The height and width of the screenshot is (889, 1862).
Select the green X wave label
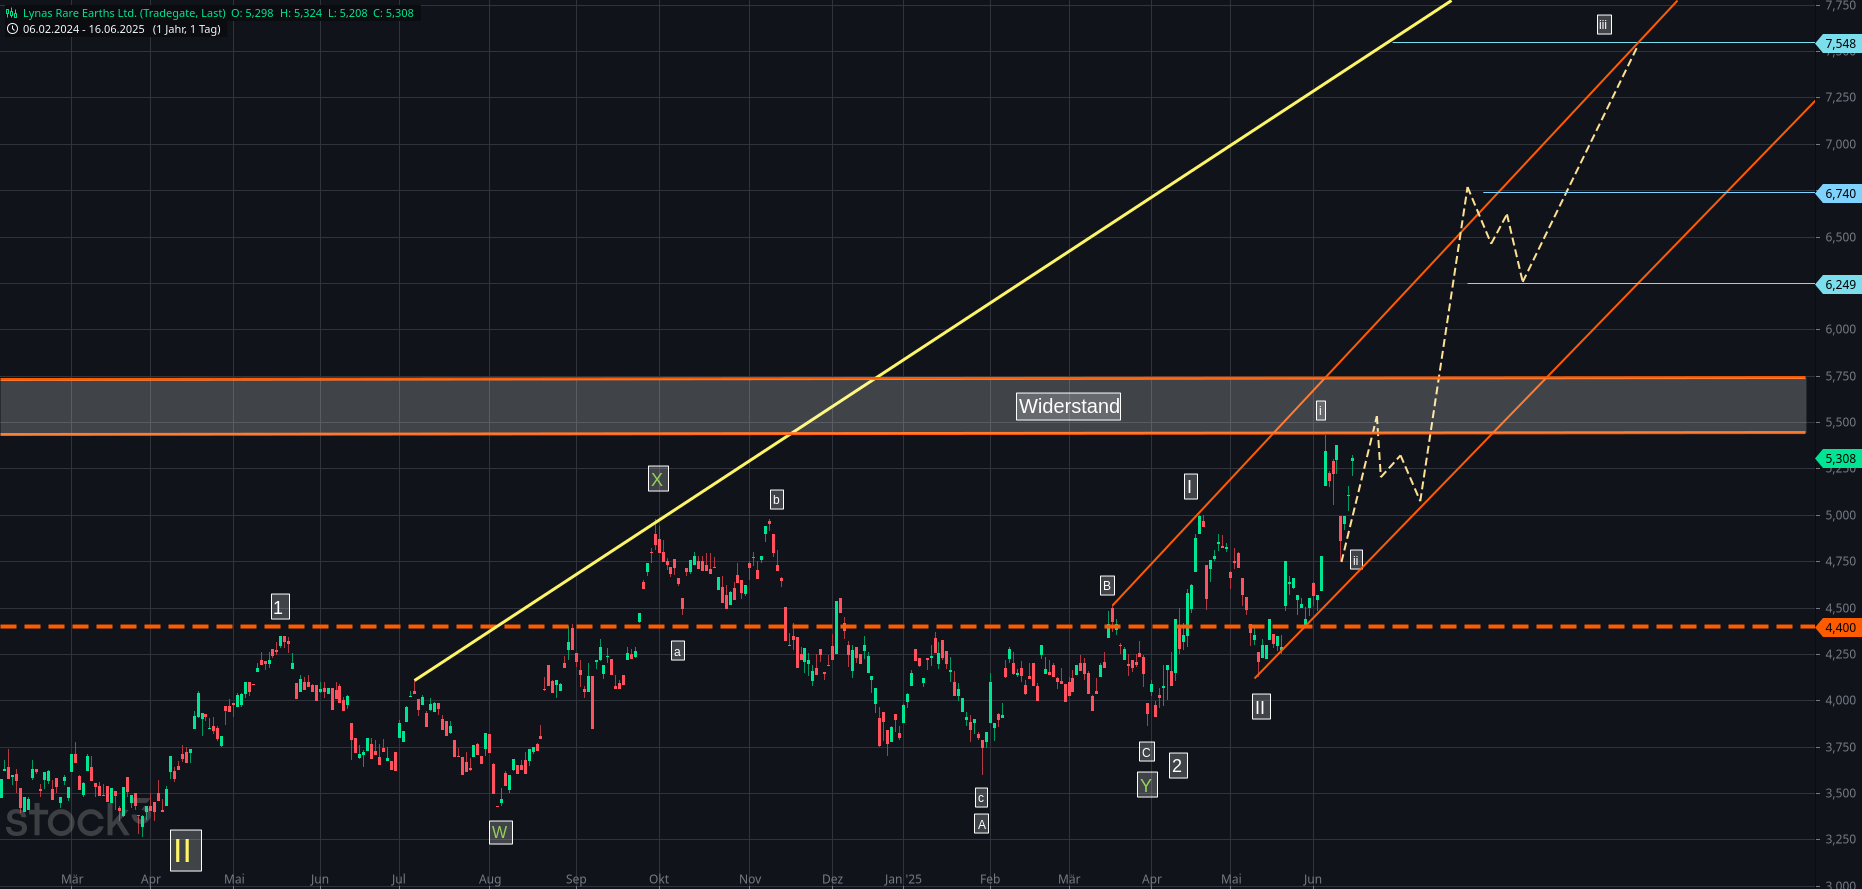tap(657, 479)
